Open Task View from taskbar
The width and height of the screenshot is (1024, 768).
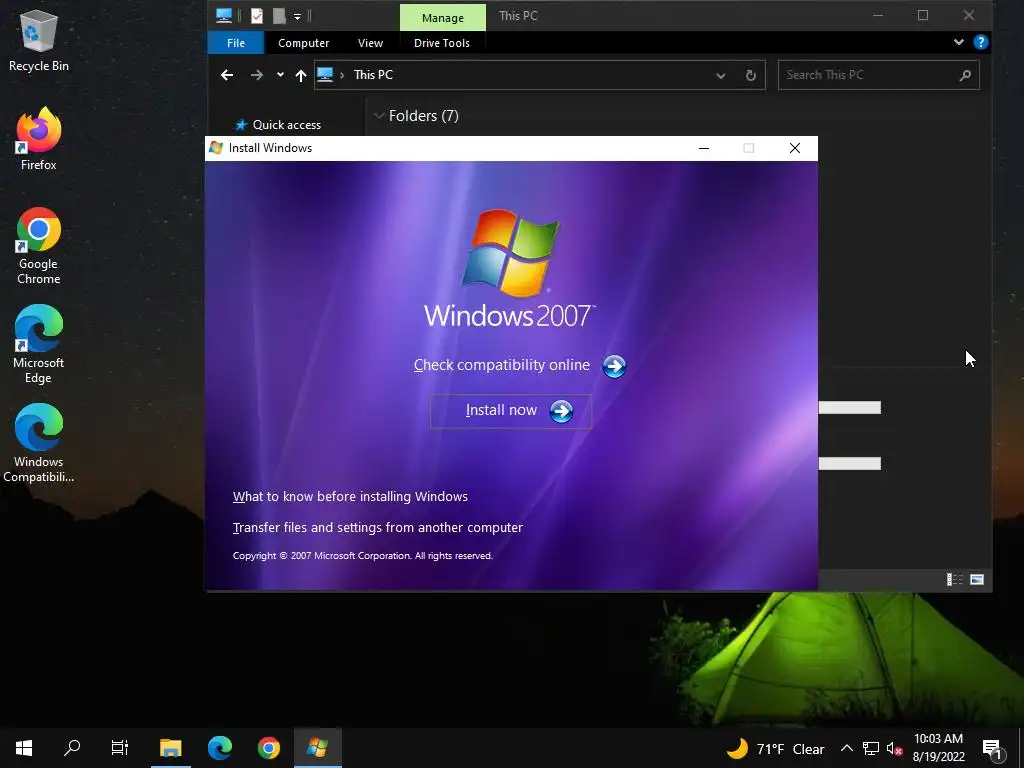[x=120, y=748]
